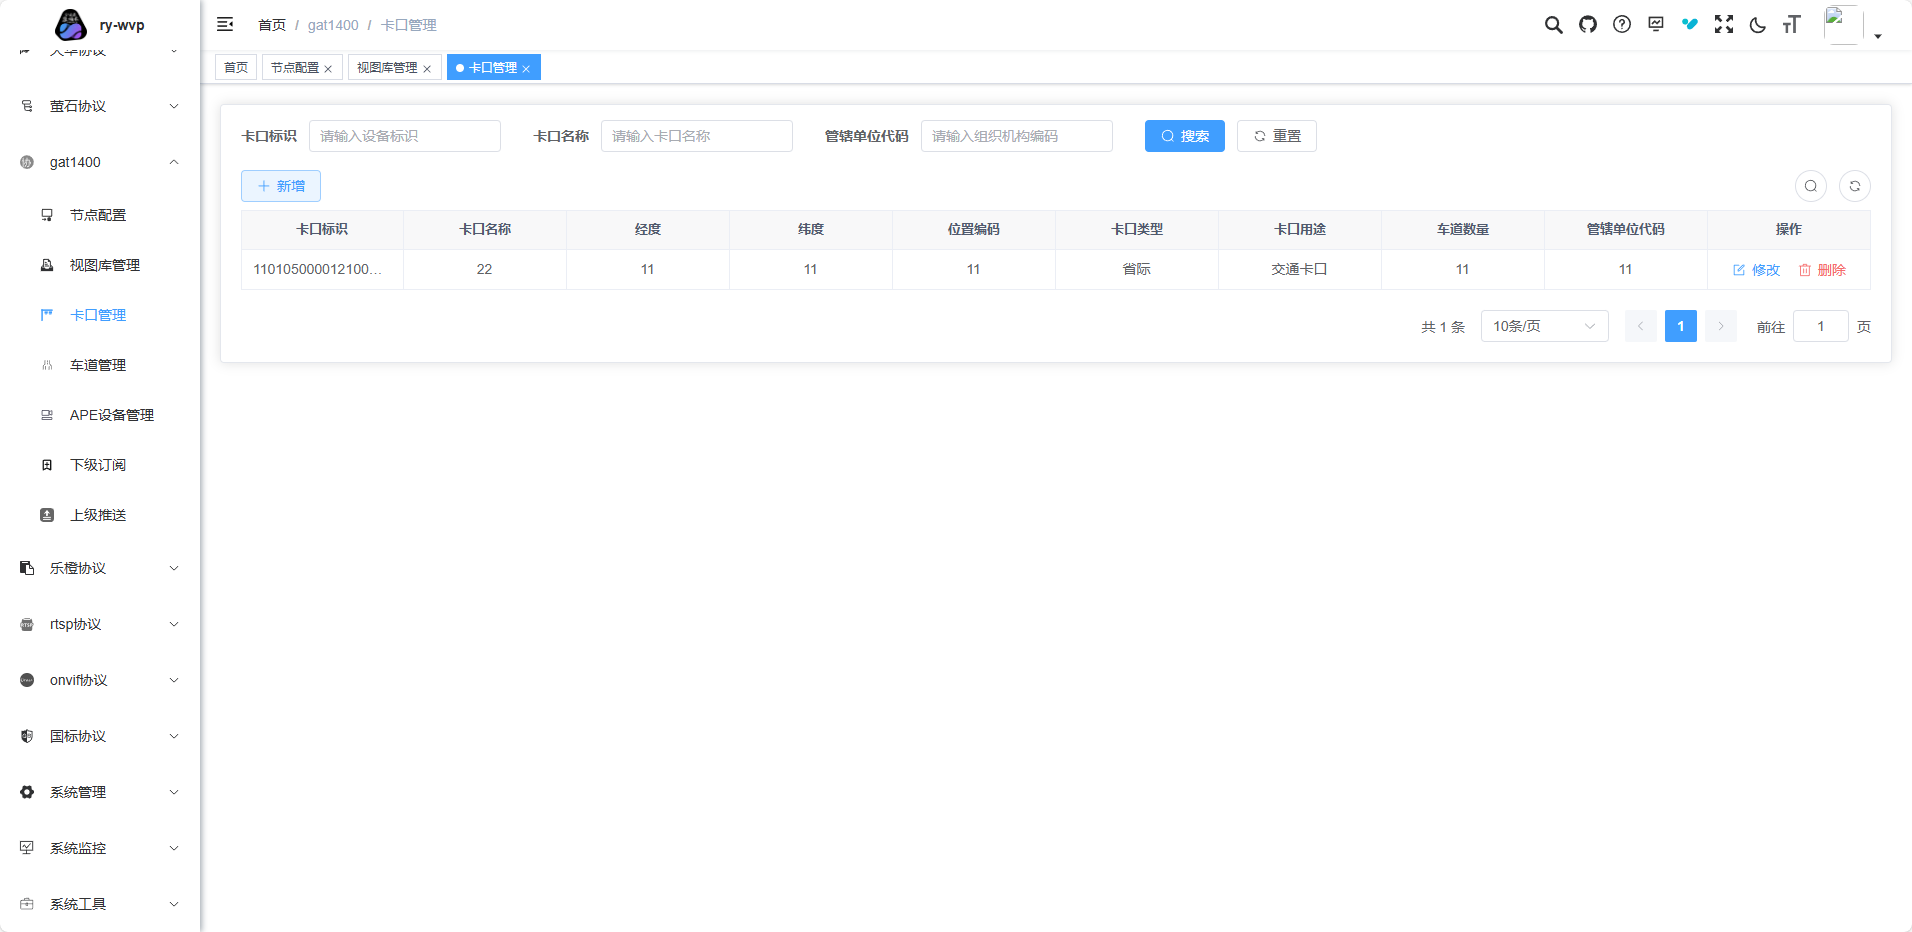Focus the 卡口名称 input field
Image resolution: width=1912 pixels, height=932 pixels.
(696, 136)
